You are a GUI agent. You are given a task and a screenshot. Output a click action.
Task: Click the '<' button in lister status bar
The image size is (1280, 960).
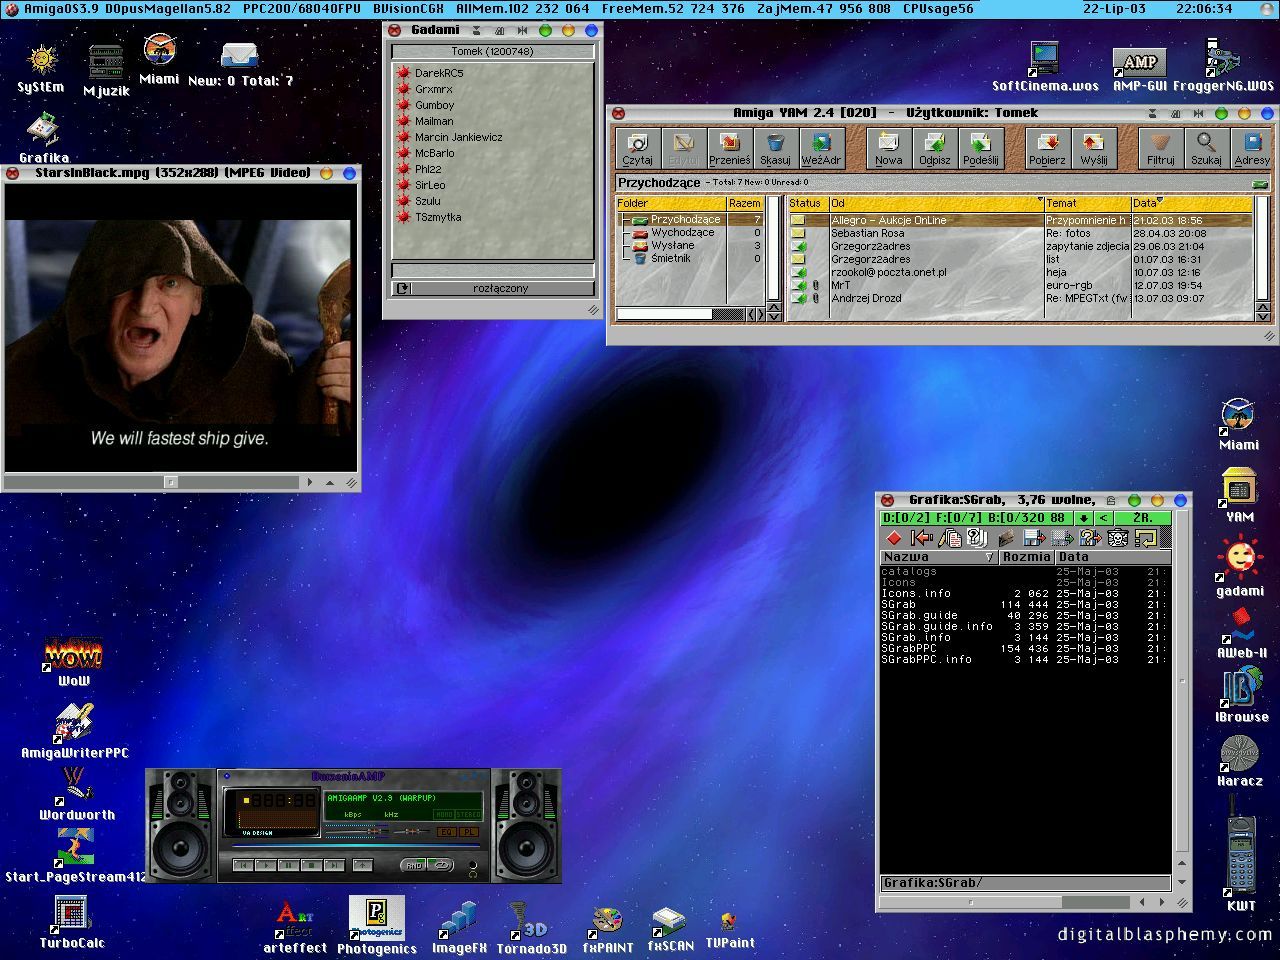tap(1103, 518)
